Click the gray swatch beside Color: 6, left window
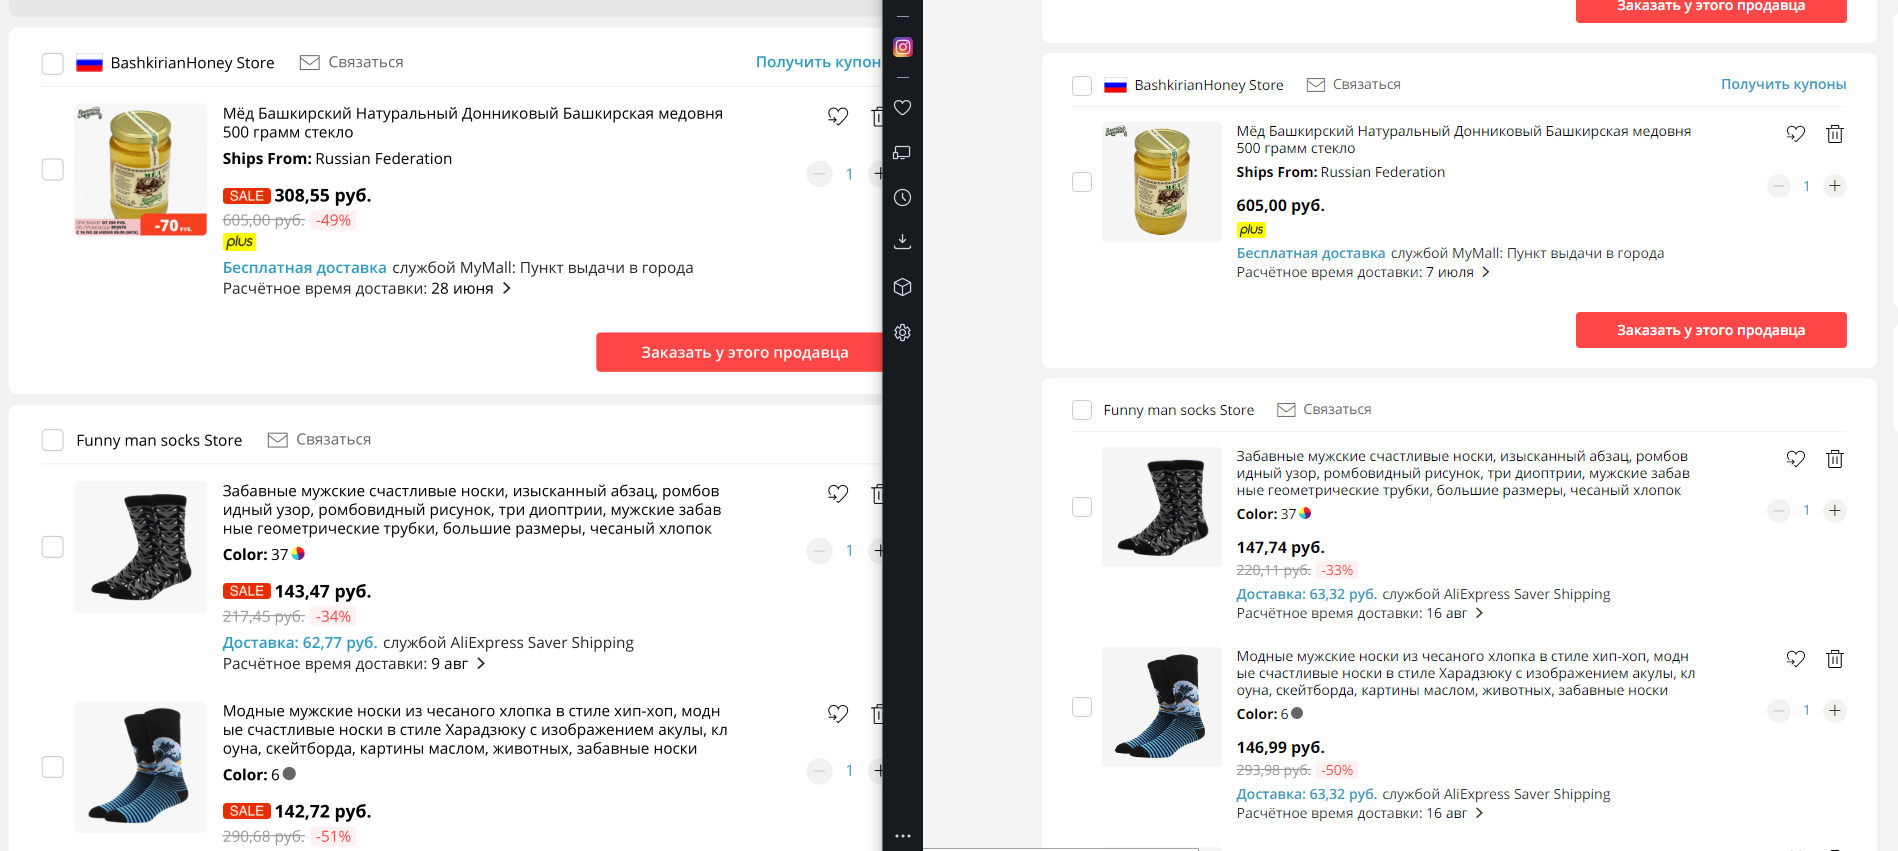Screen dimensions: 1898x851 coord(289,773)
